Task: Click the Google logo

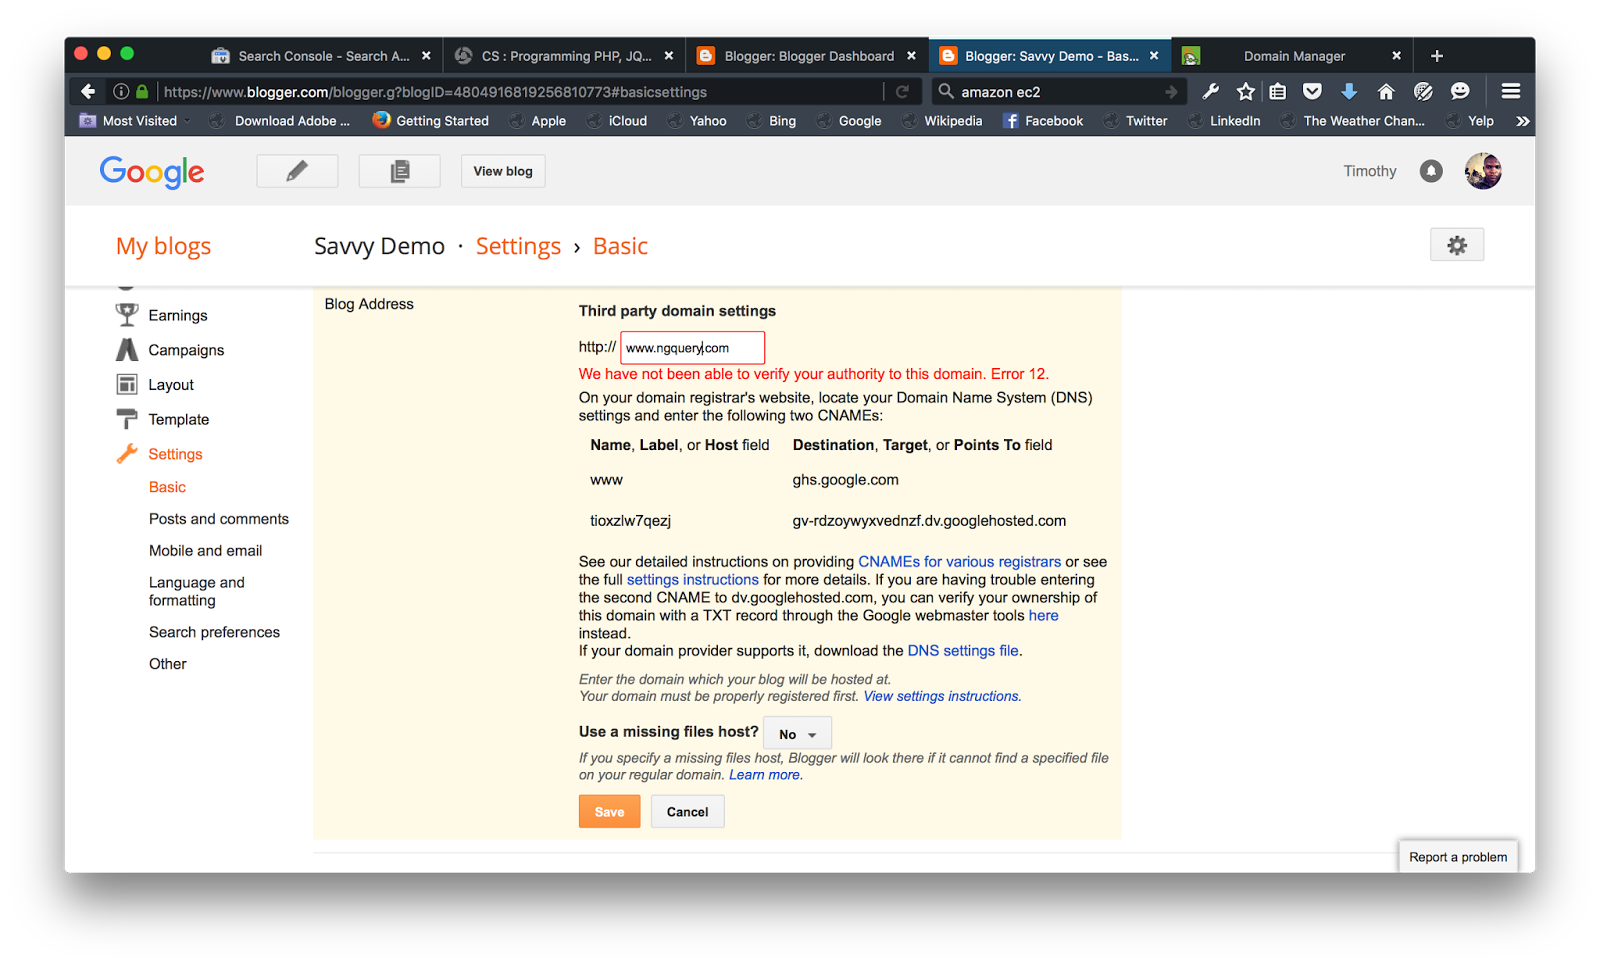Action: pos(152,172)
